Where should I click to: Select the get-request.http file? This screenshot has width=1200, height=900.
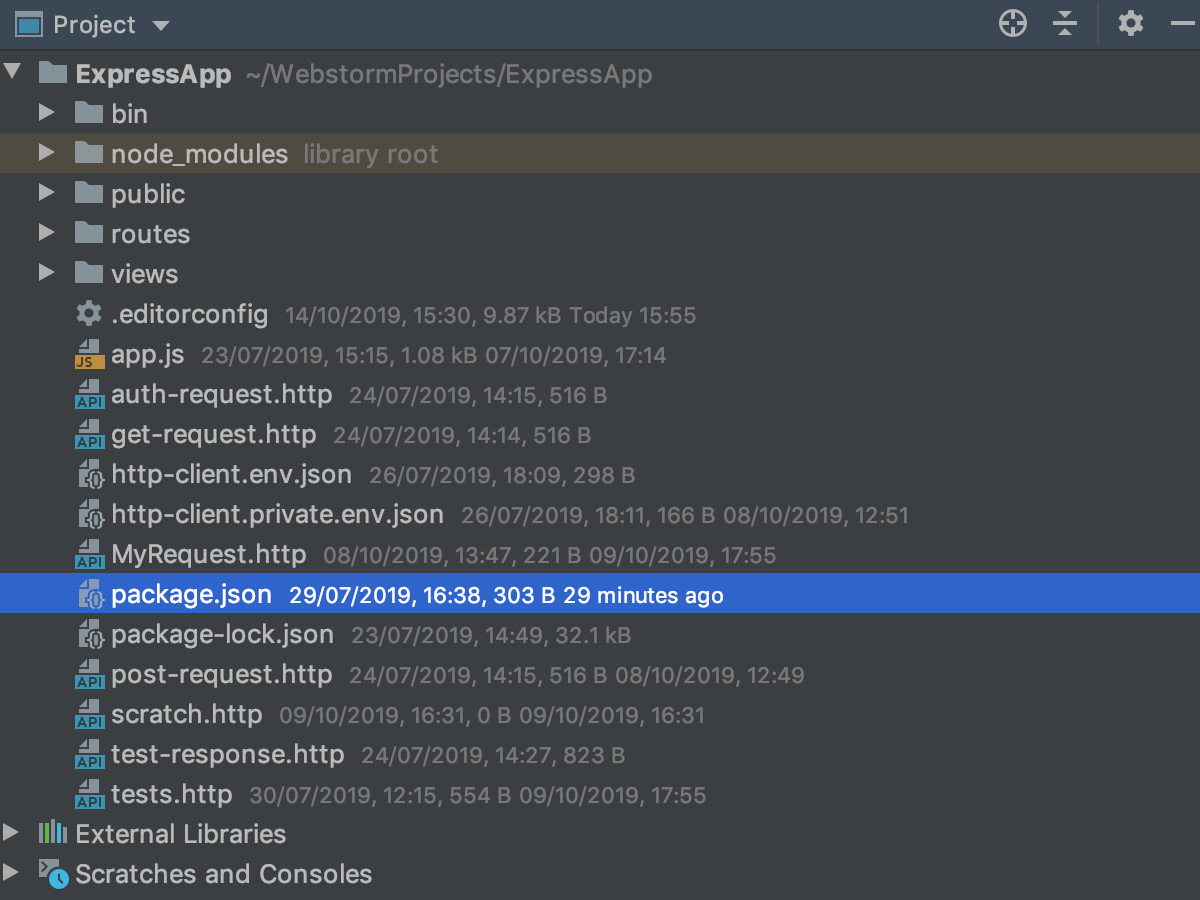(214, 435)
